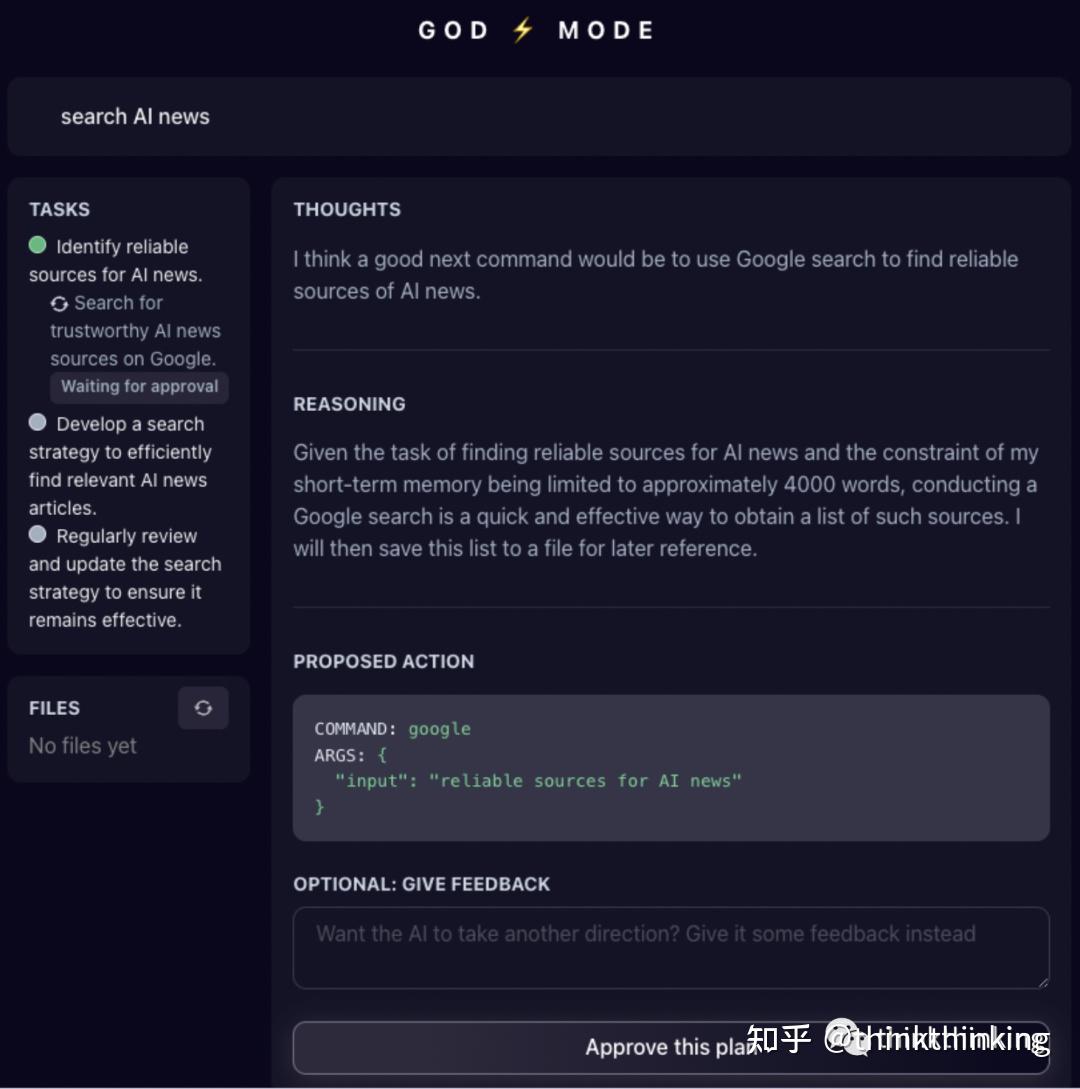Click the green status dot of completed task
Screen dimensions: 1080x1089
(36, 244)
